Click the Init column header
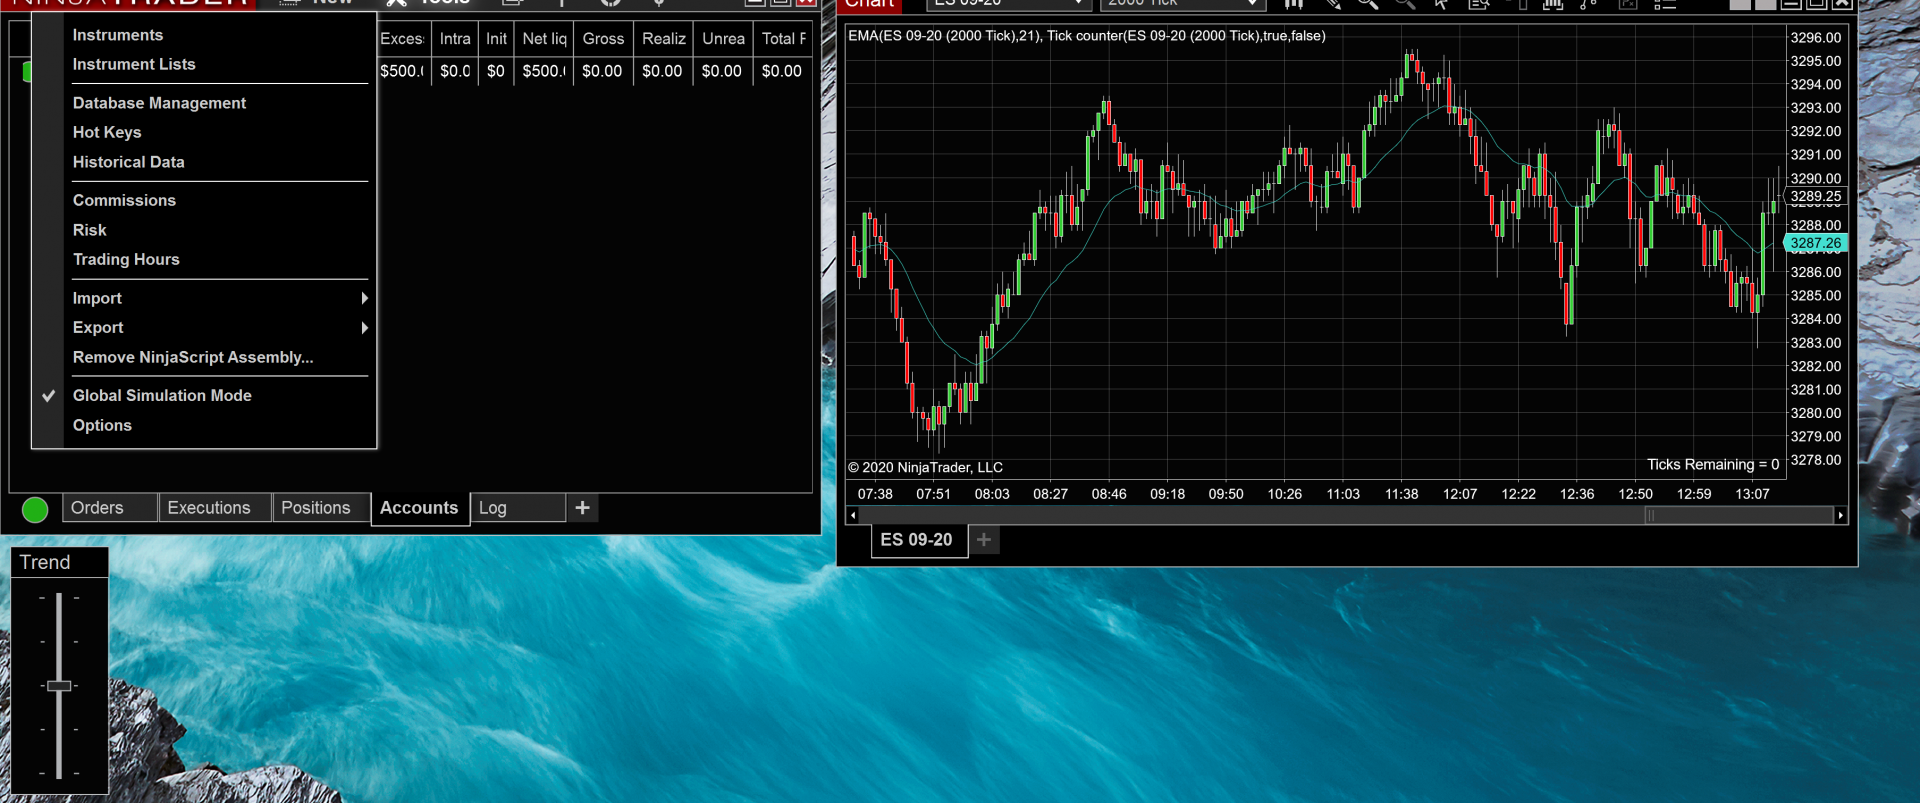1920x803 pixels. pos(496,39)
